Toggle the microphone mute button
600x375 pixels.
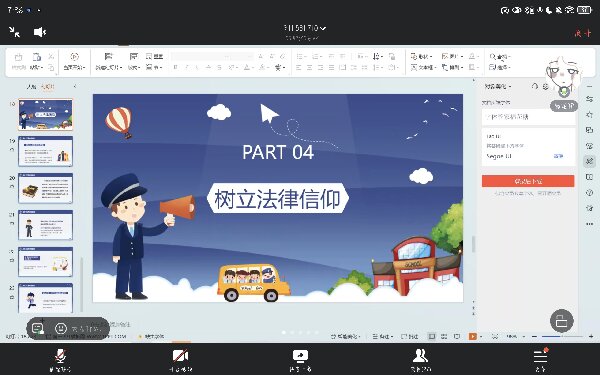(60, 360)
